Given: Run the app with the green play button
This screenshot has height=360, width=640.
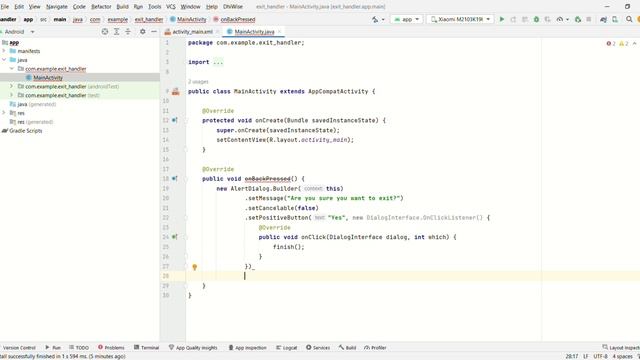Looking at the screenshot, I should (502, 19).
